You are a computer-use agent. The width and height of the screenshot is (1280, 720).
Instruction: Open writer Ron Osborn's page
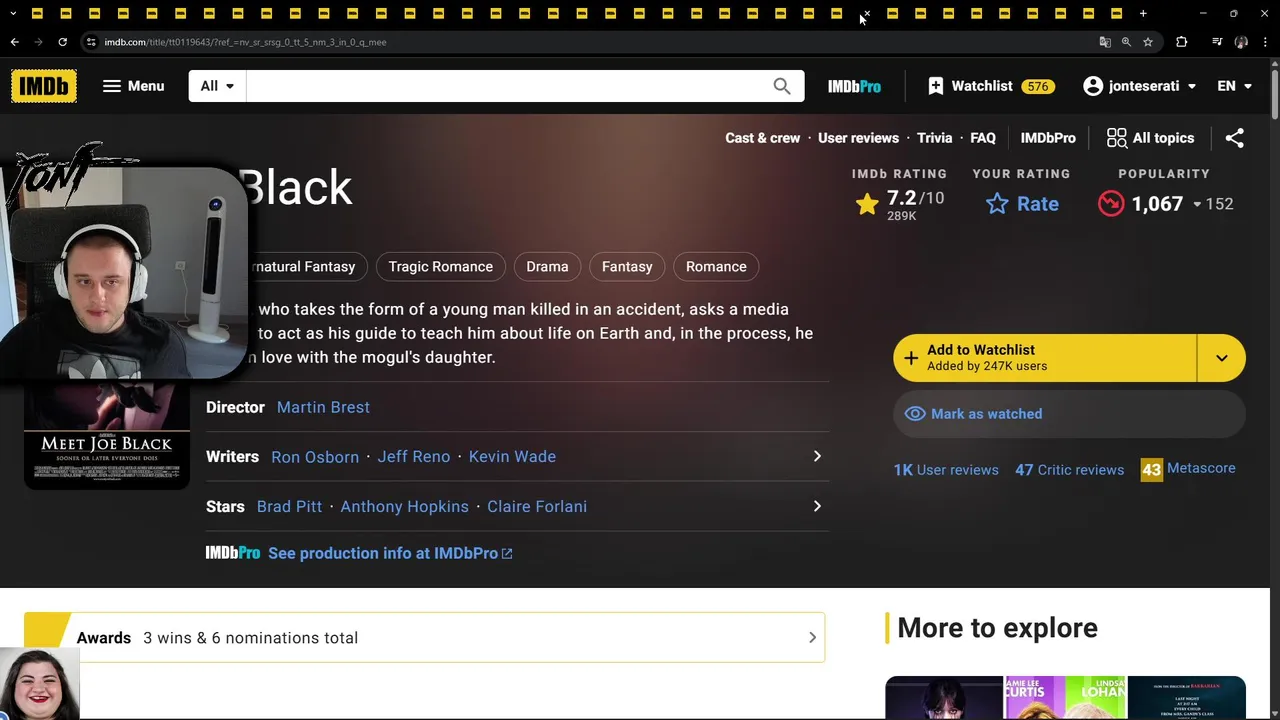pos(315,457)
